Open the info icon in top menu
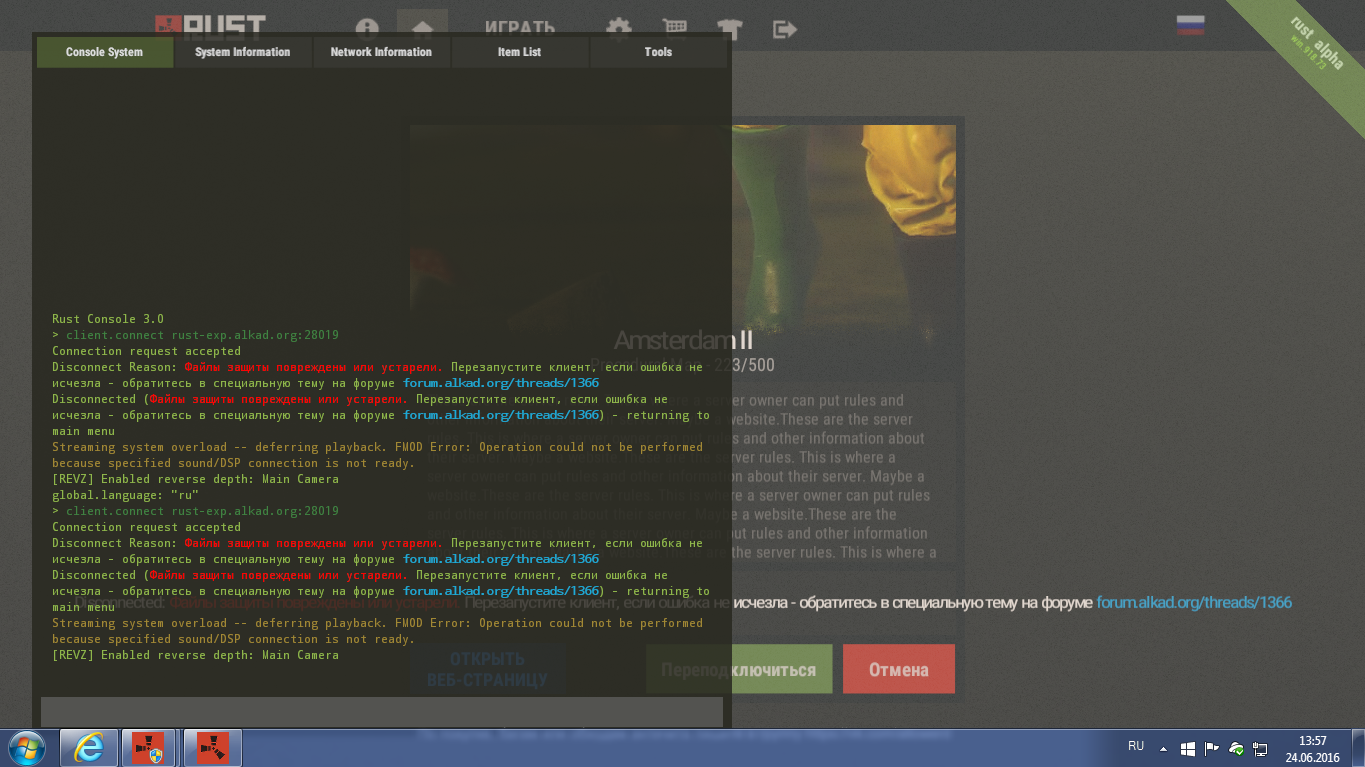 point(367,29)
